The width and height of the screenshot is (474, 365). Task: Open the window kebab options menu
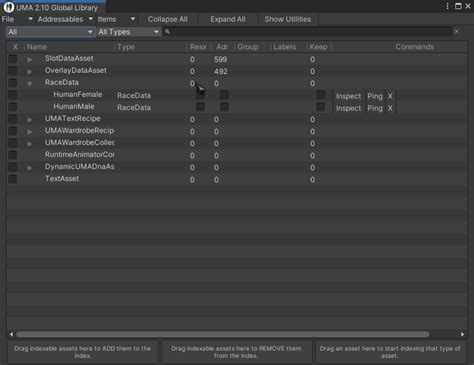447,6
